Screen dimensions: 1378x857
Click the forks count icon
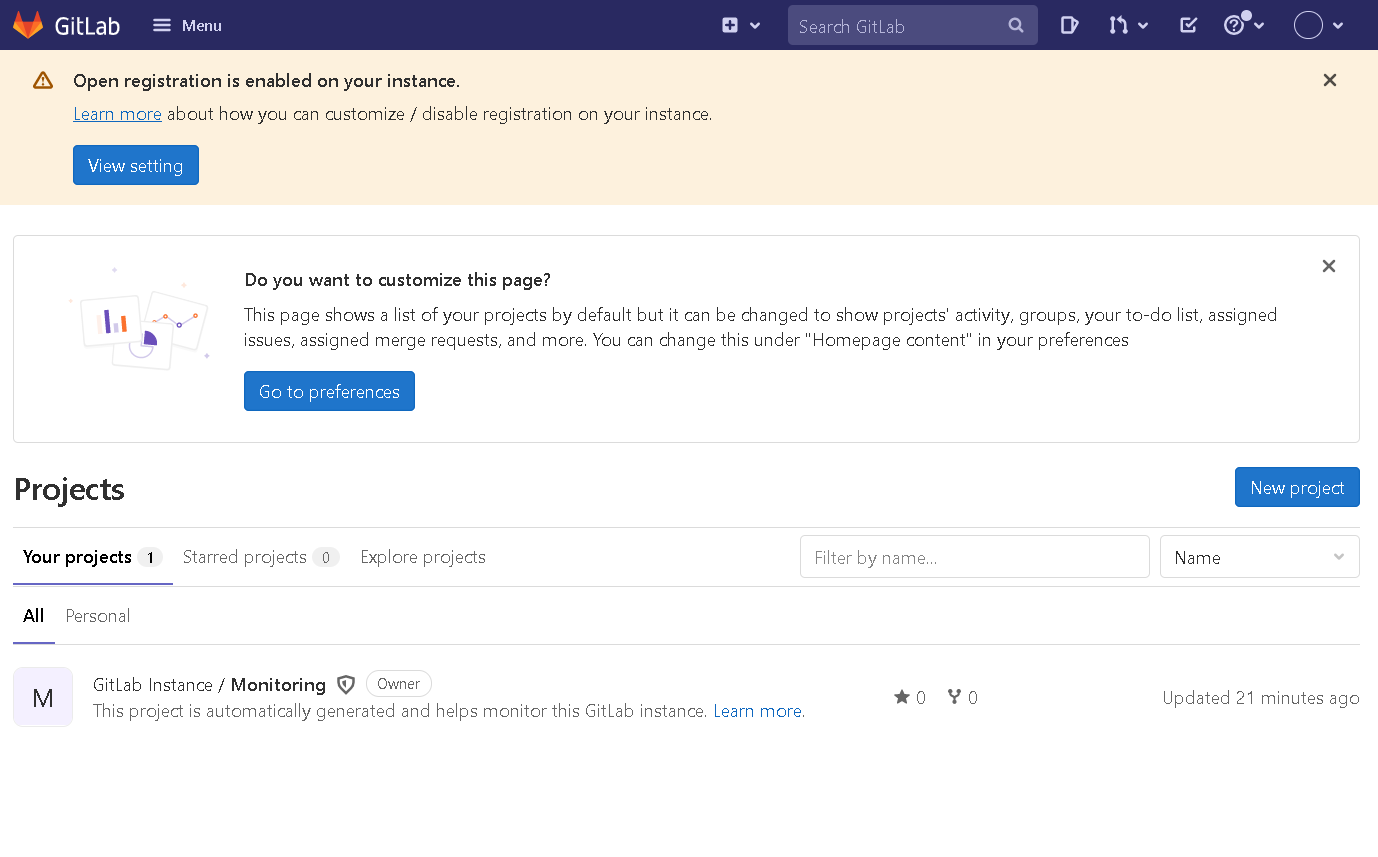tap(954, 697)
